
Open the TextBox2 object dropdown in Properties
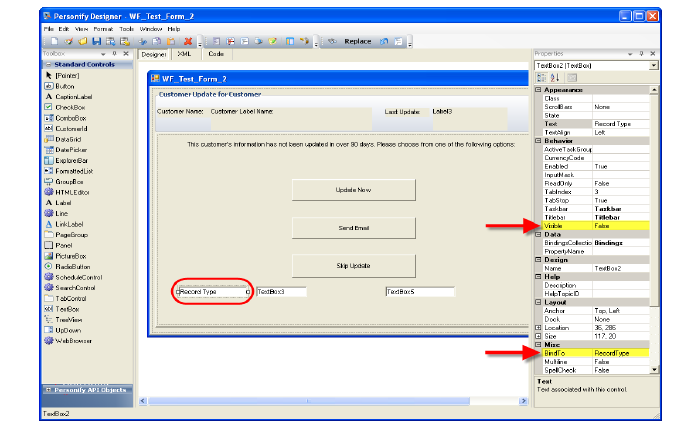click(653, 64)
